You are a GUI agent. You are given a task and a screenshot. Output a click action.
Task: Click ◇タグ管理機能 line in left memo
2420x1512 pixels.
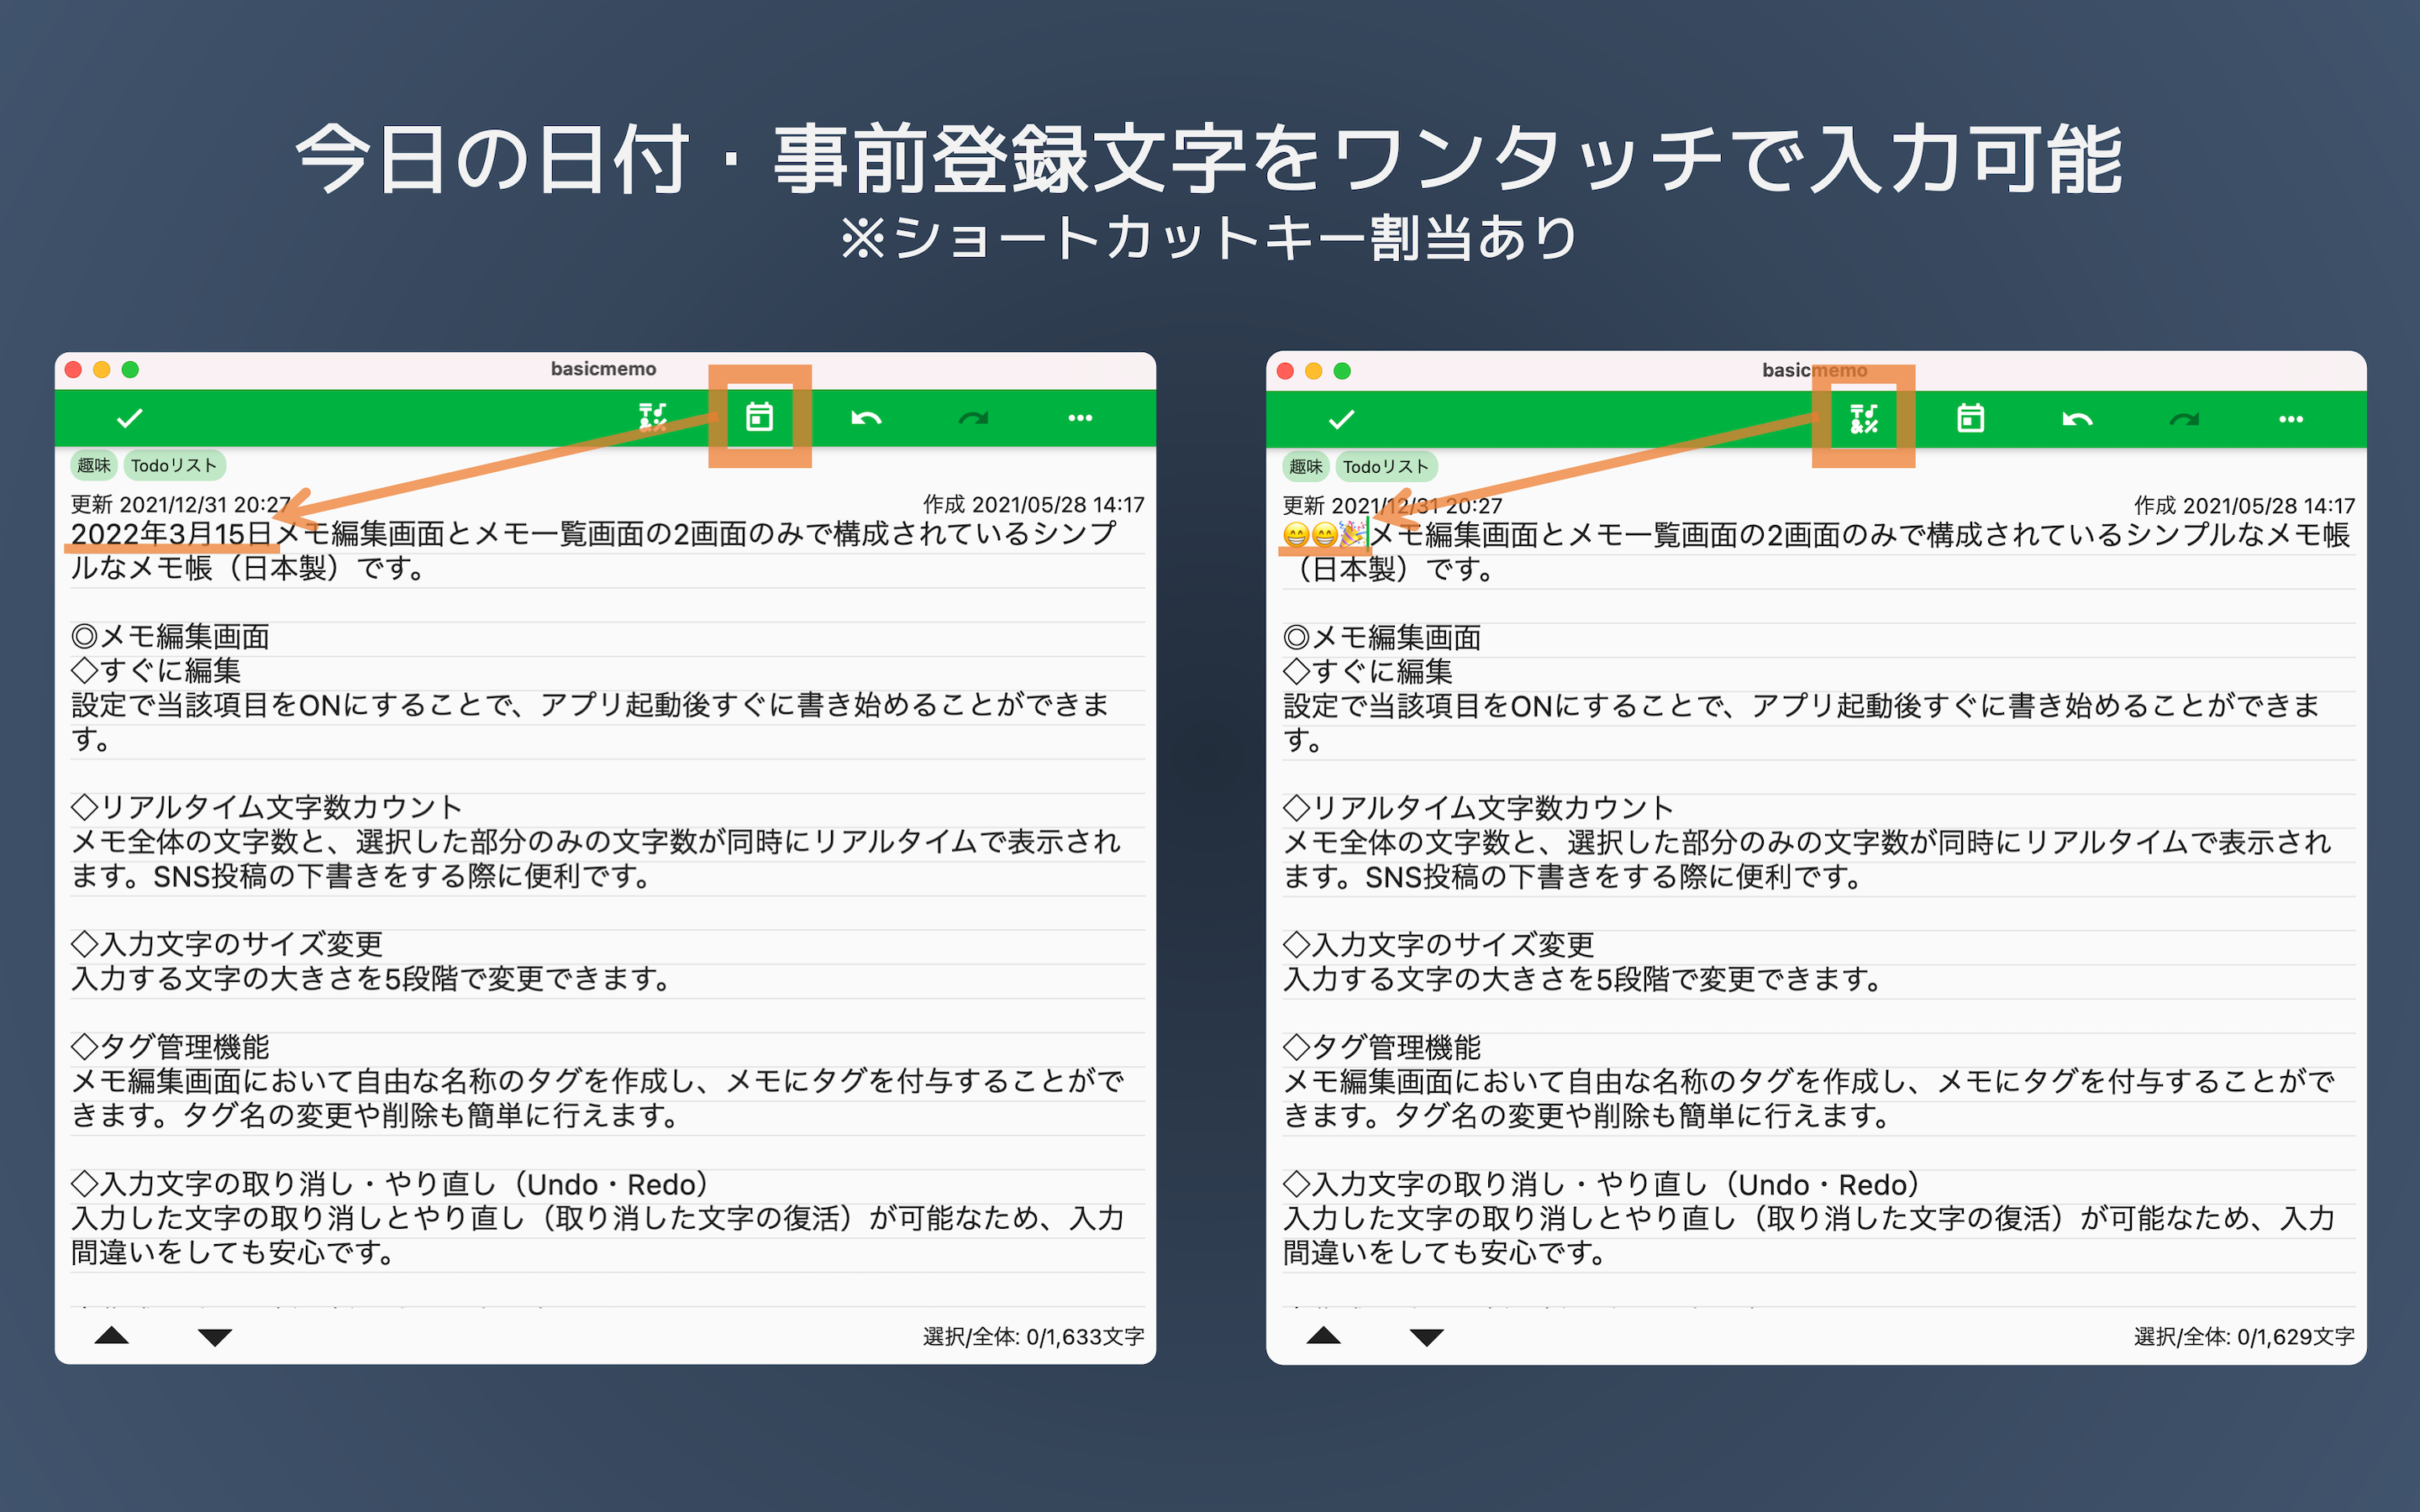tap(170, 1047)
